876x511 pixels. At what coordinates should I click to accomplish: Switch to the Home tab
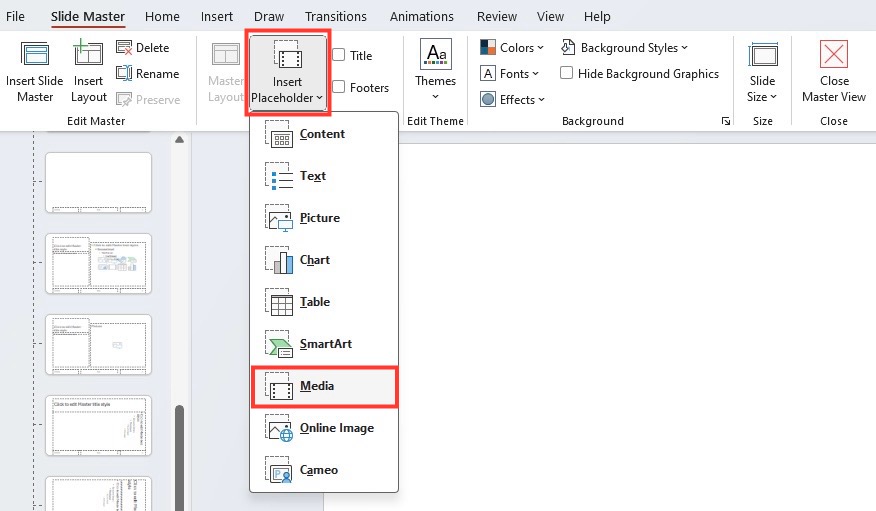point(162,16)
